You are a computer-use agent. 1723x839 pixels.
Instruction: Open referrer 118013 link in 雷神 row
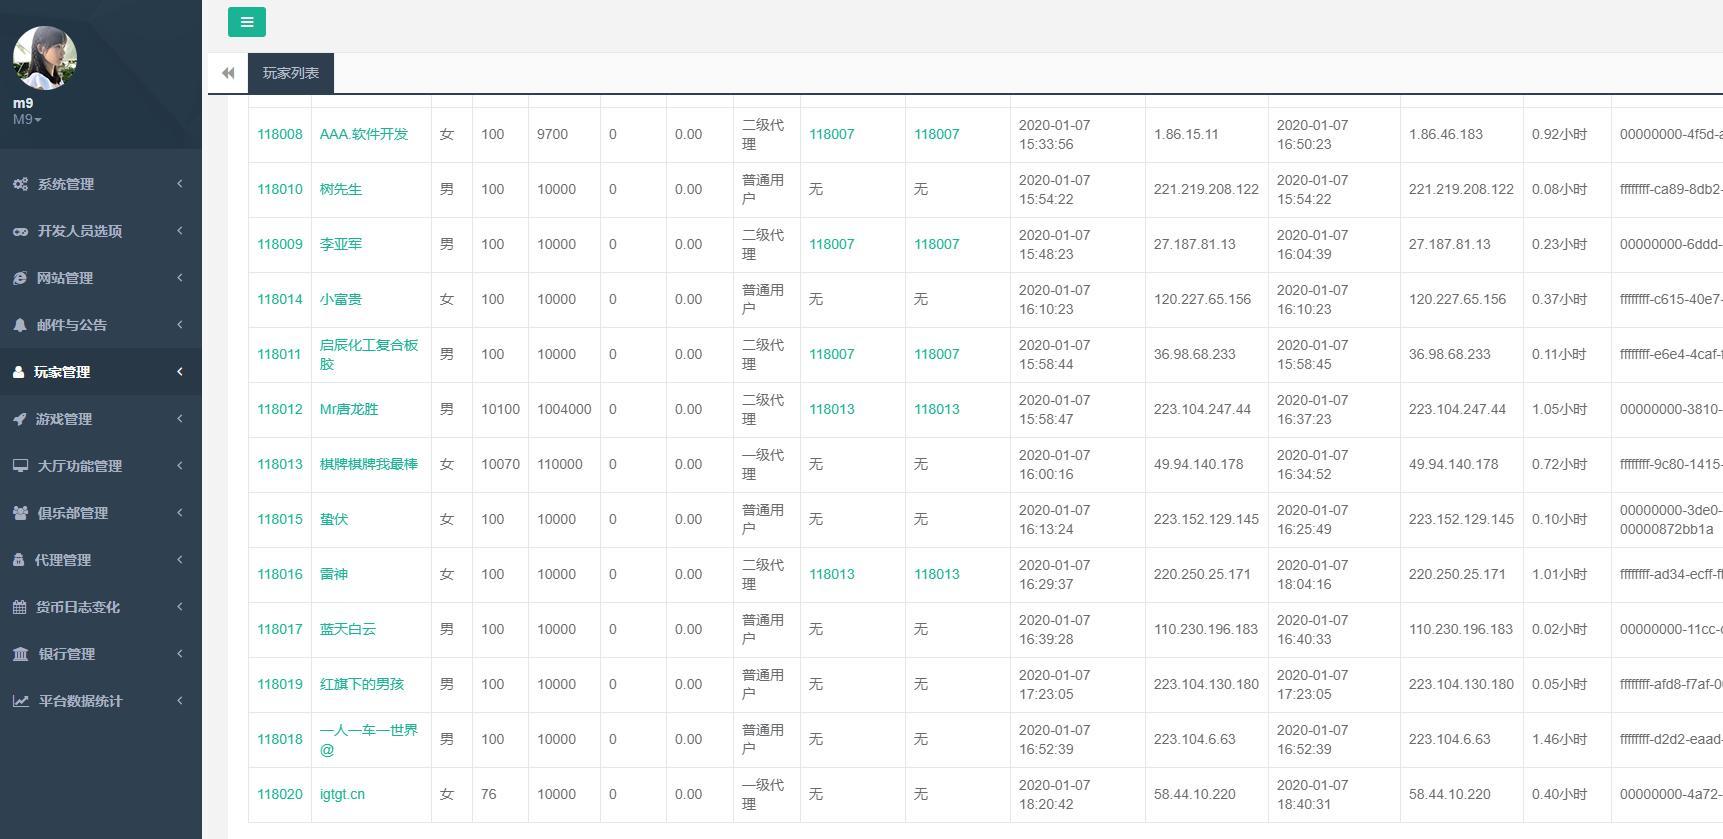pos(831,574)
